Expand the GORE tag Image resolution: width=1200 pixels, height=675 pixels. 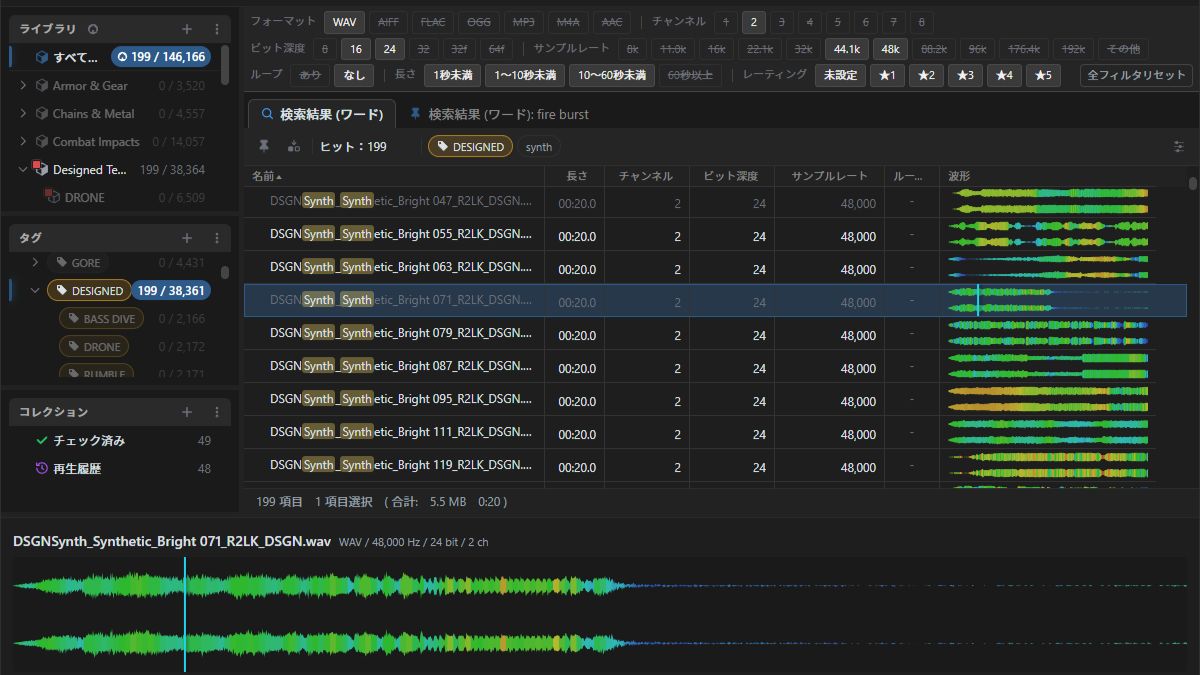tap(35, 262)
